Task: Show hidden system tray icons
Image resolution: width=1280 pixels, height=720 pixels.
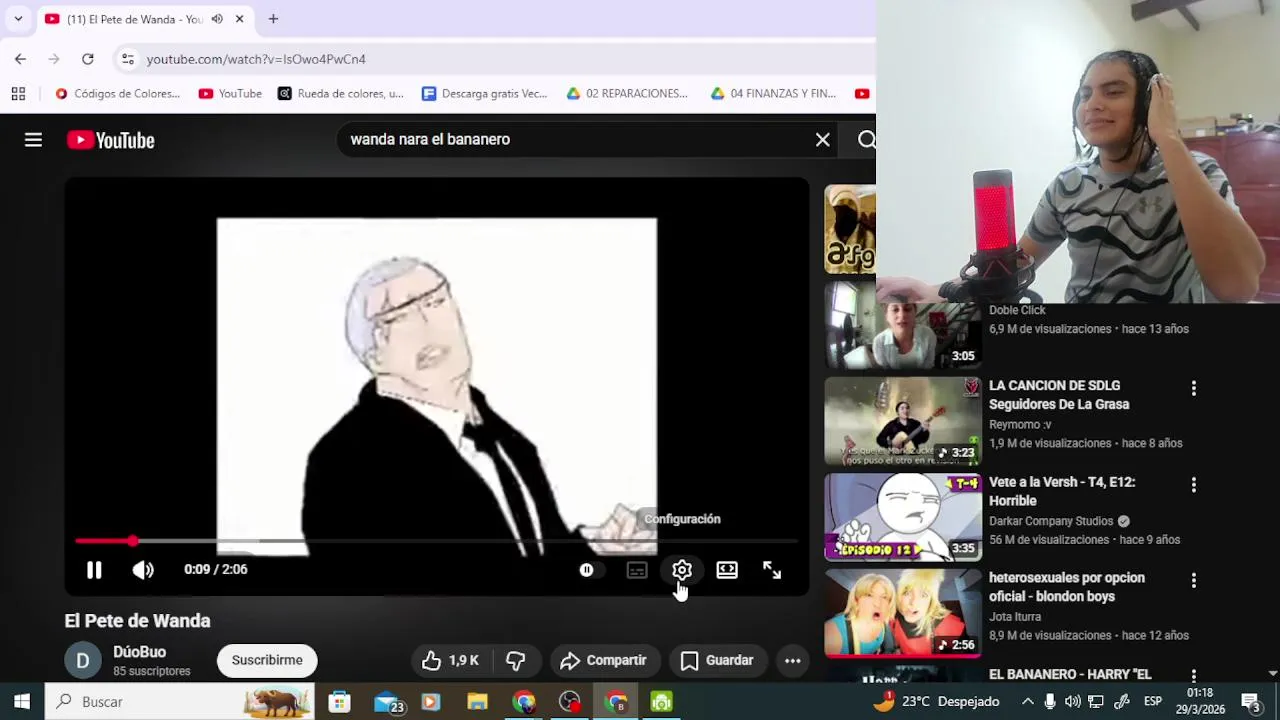Action: (x=1027, y=702)
